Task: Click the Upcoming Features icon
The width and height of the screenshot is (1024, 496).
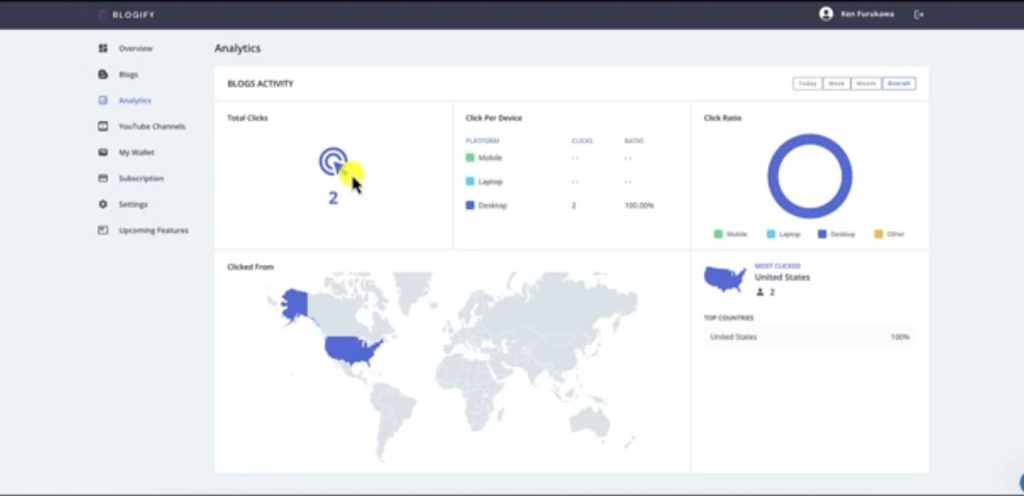Action: [102, 230]
